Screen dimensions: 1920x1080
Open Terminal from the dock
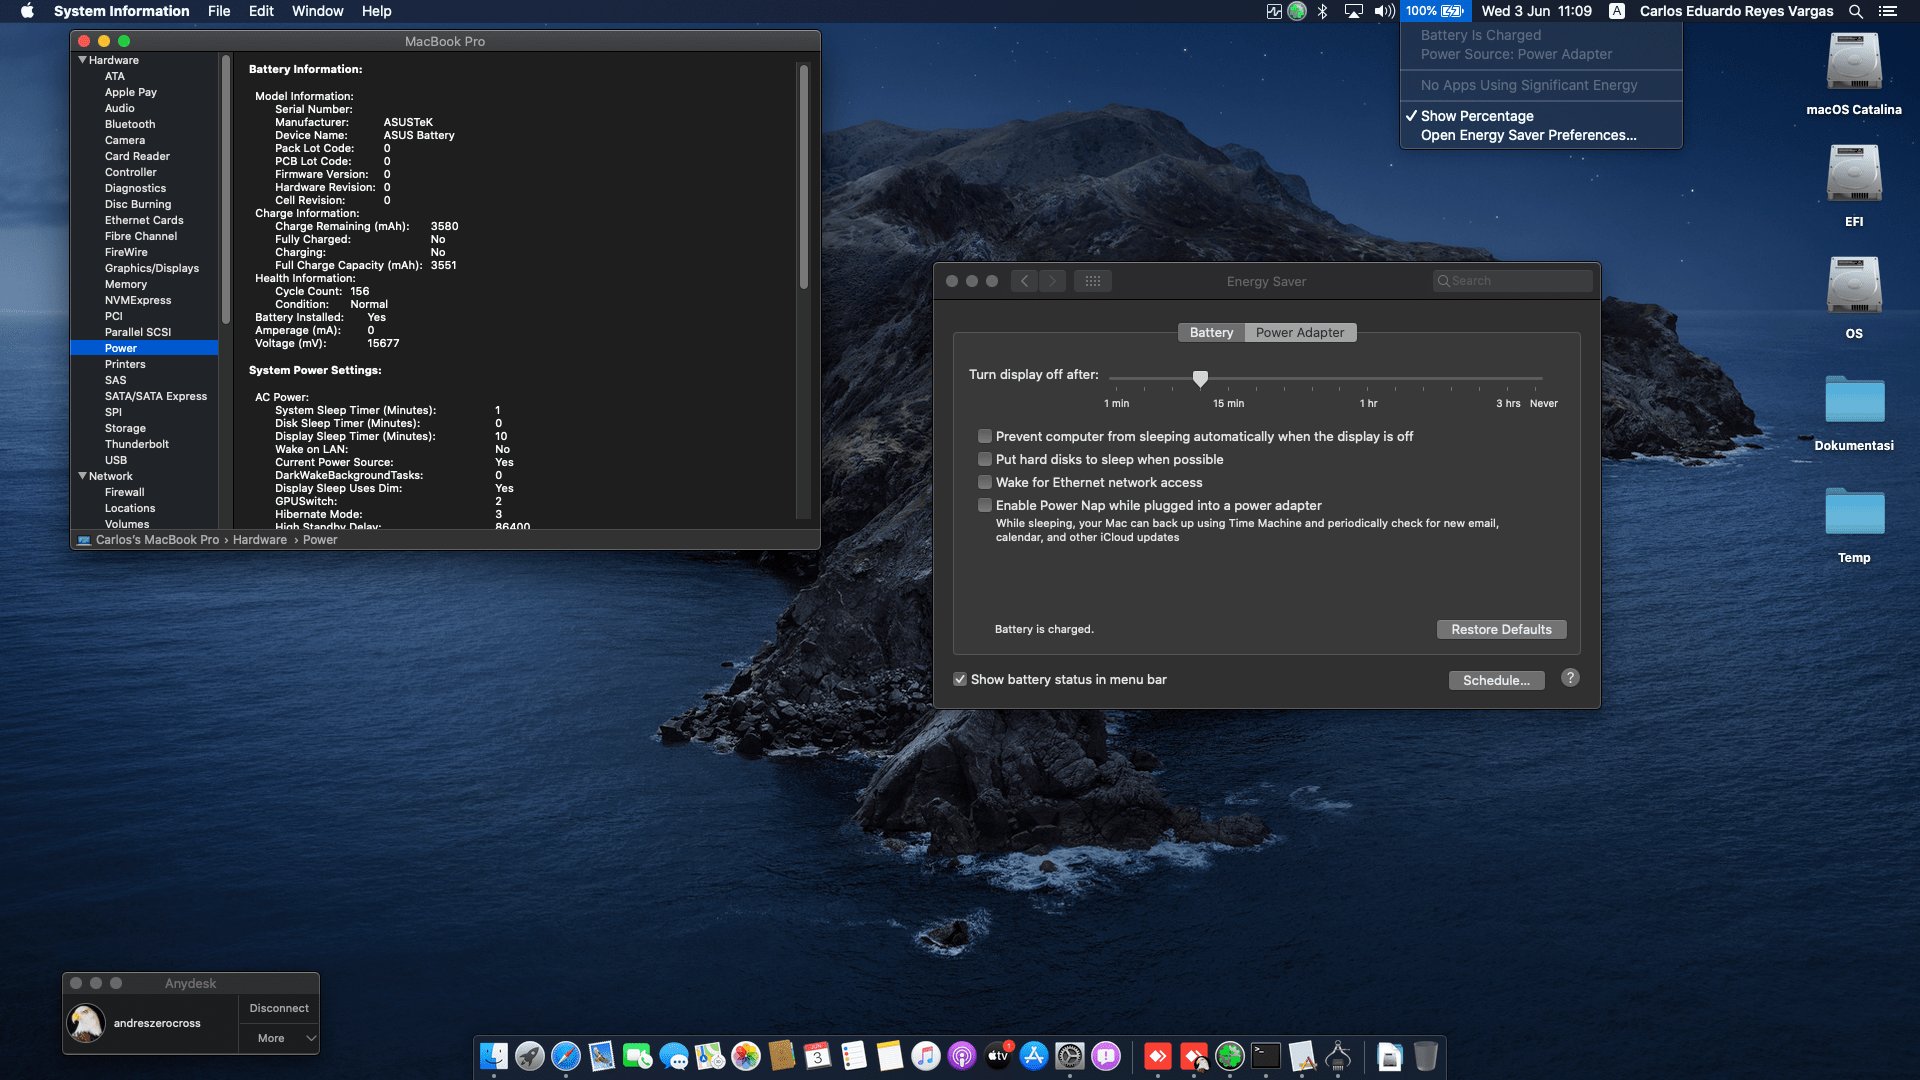[1266, 1056]
